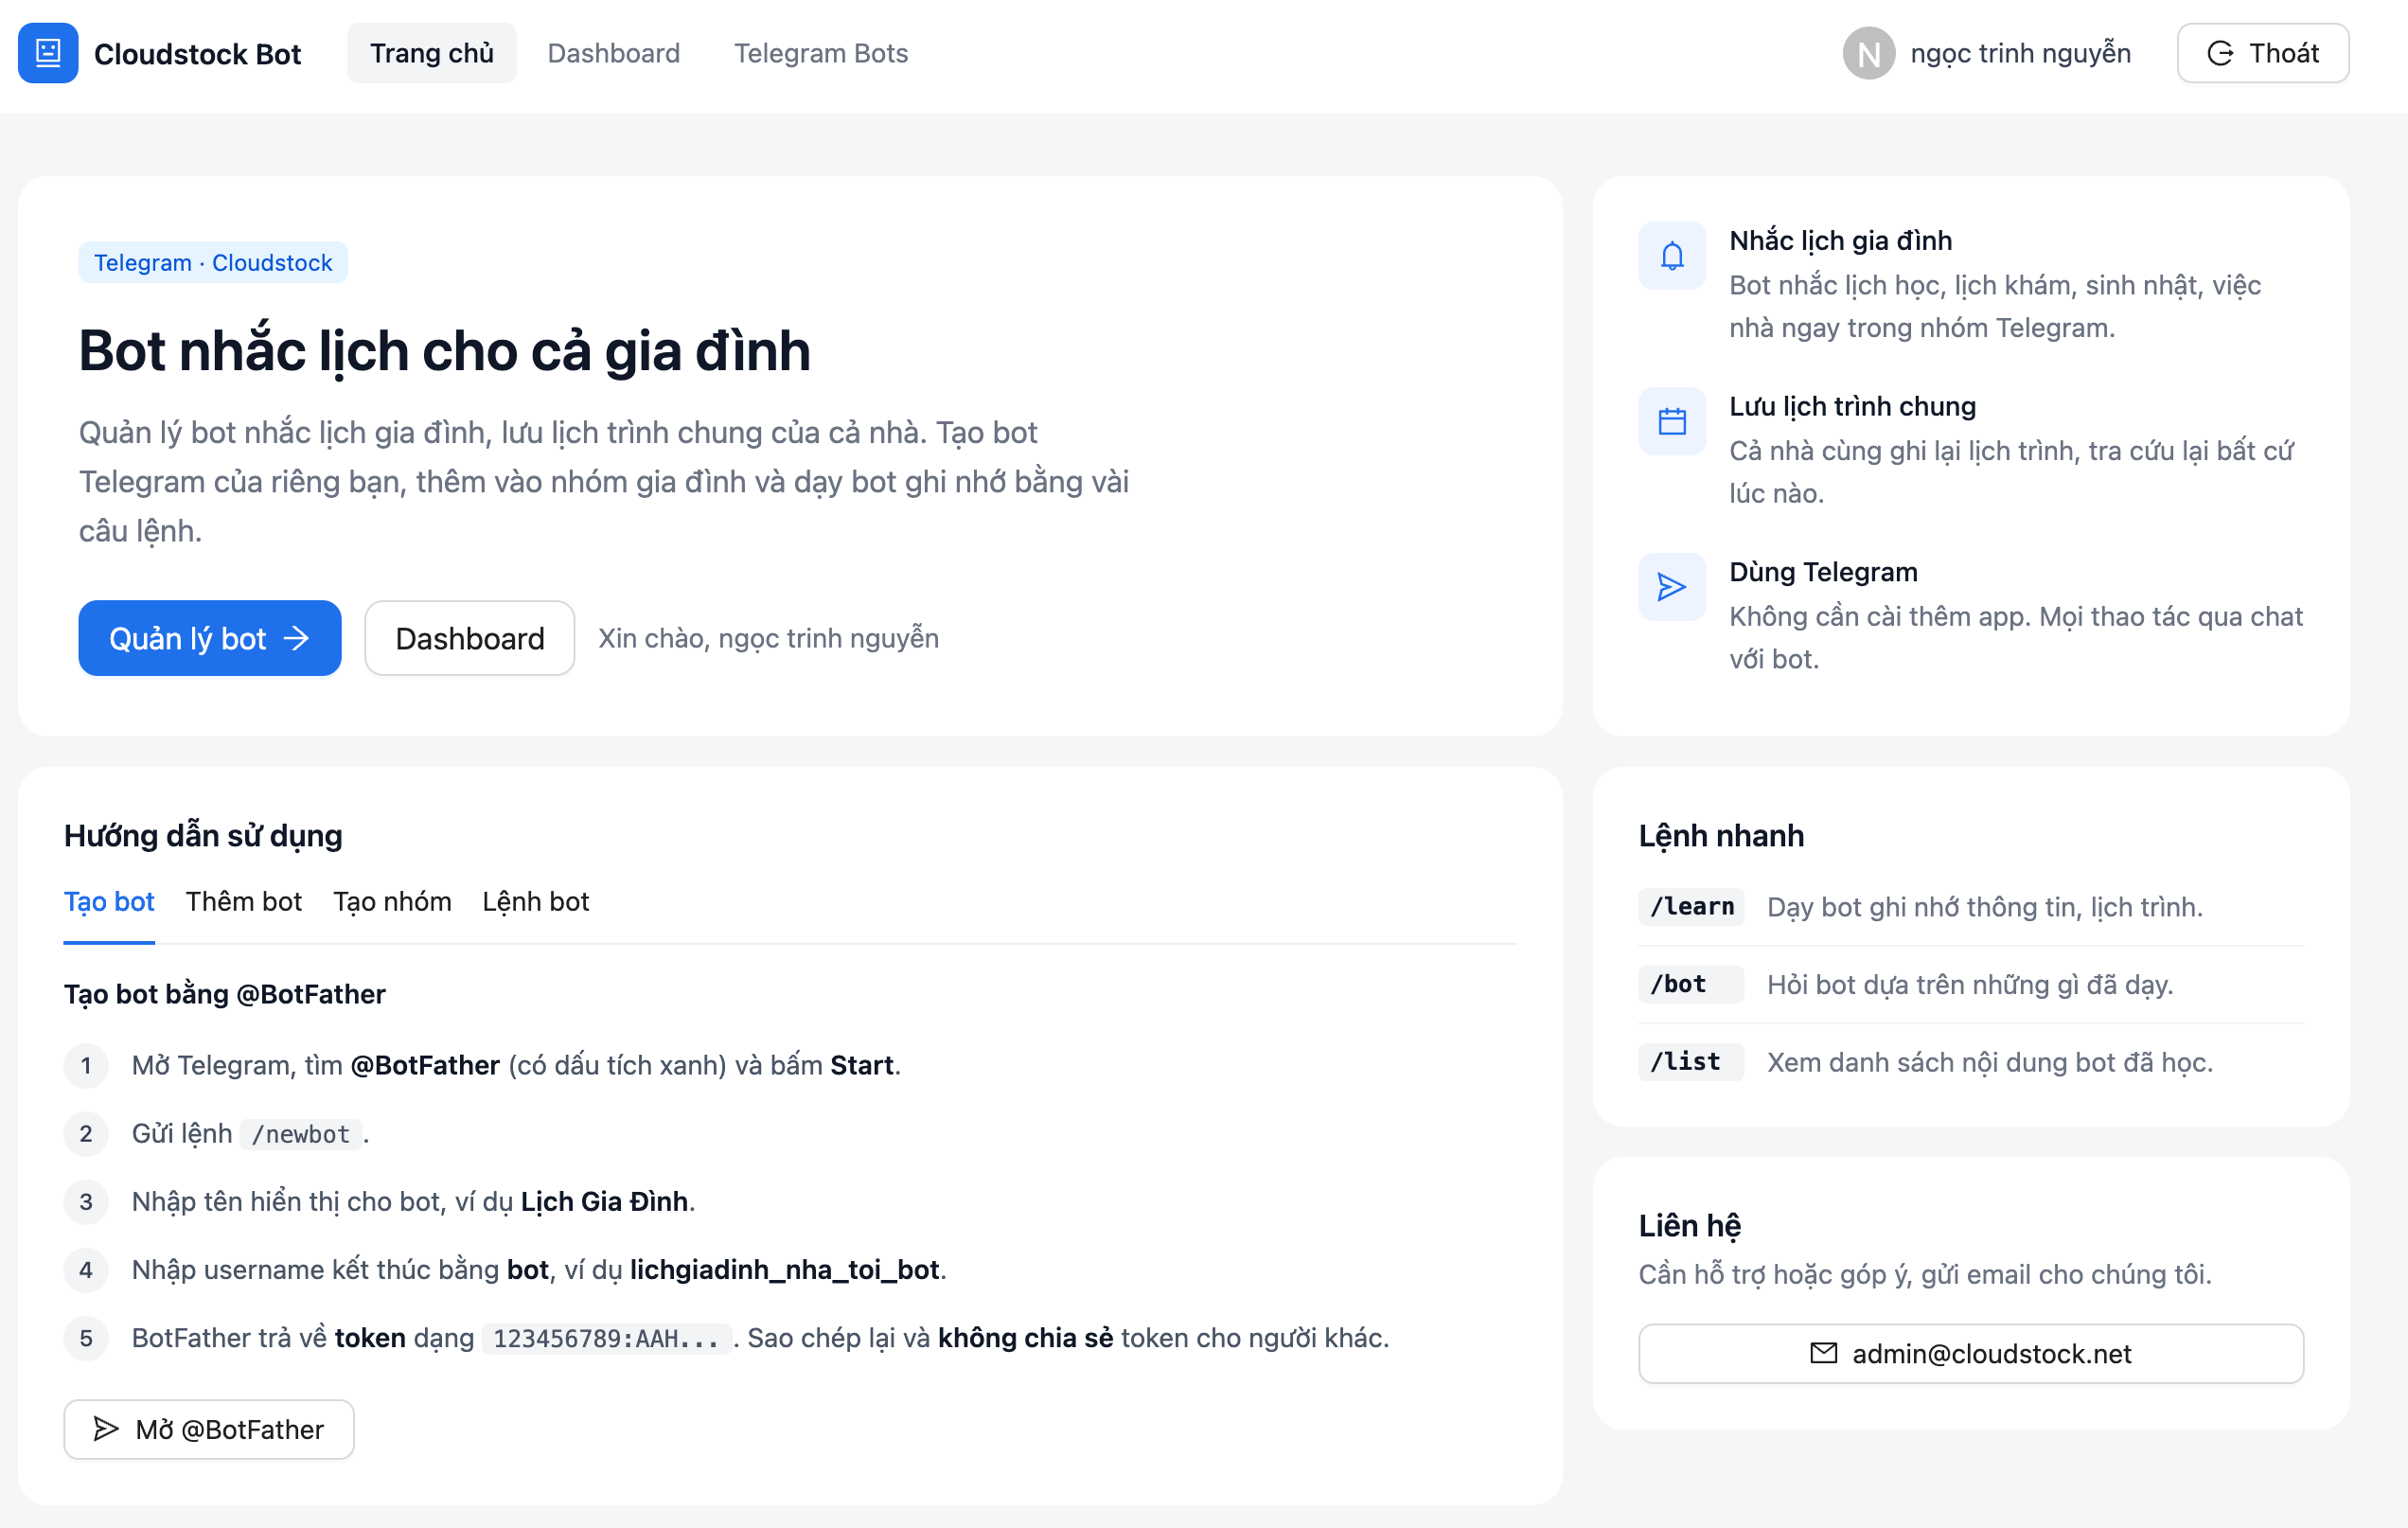Click the paper plane icon for Dùng Telegram
Viewport: 2408px width, 1528px height.
pos(1671,587)
